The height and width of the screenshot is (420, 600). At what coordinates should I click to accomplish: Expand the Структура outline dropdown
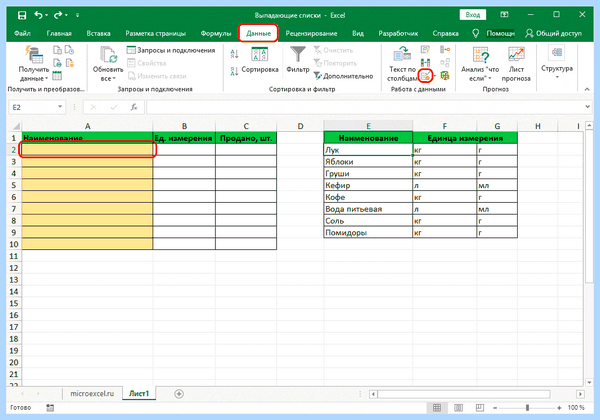[557, 77]
